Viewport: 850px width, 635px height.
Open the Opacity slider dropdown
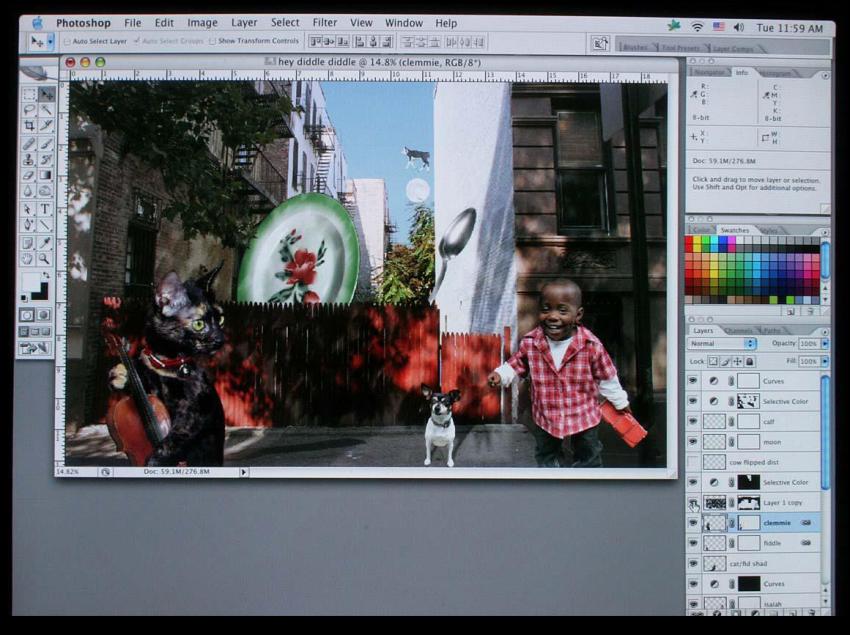coord(824,343)
